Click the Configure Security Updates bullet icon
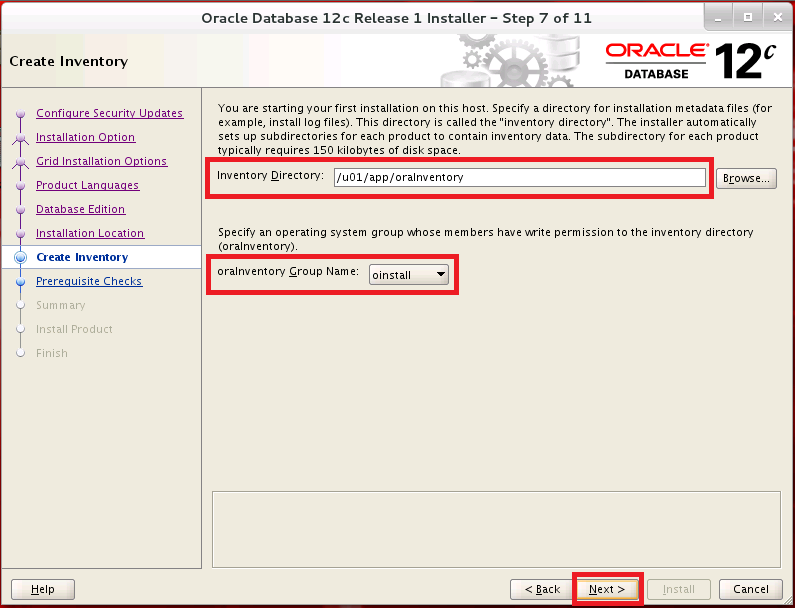This screenshot has width=796, height=608. pos(20,114)
